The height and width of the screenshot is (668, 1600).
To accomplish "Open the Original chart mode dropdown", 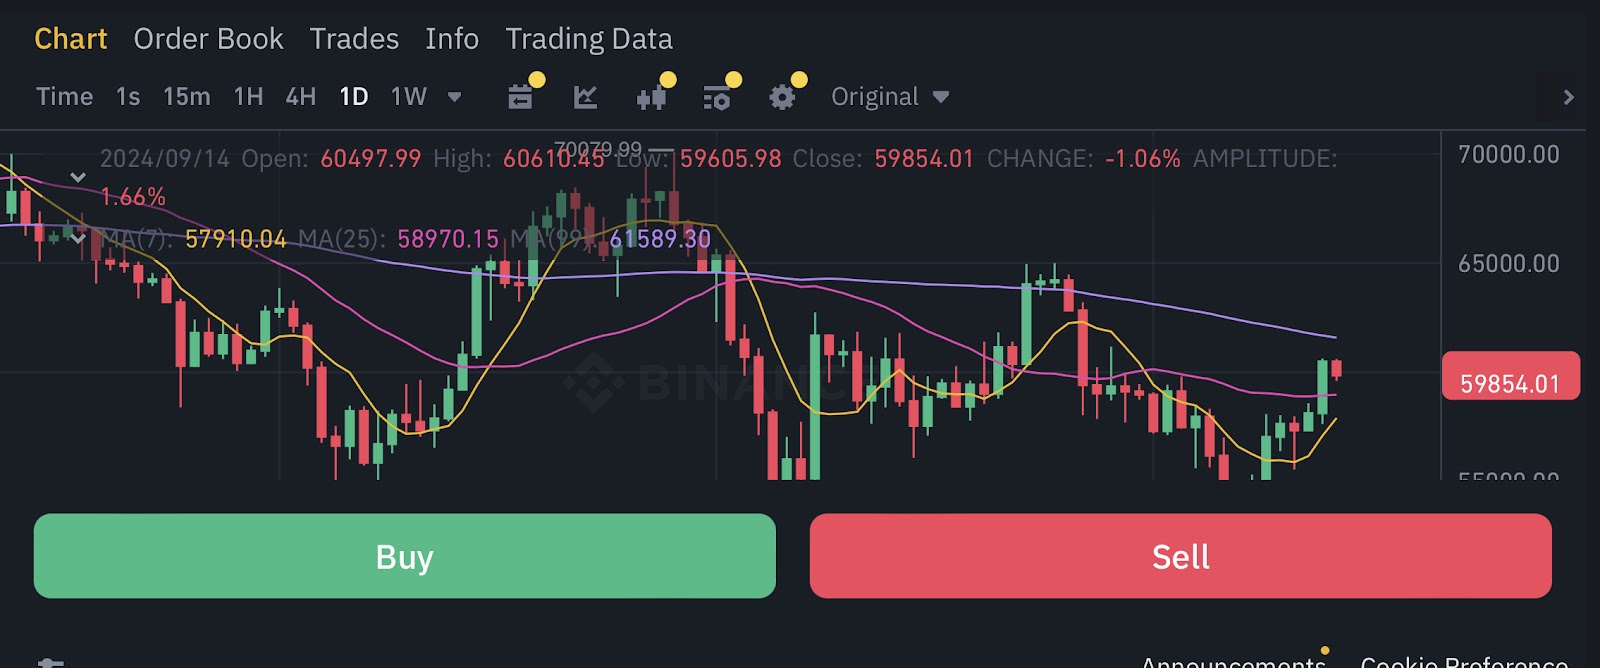I will pos(888,96).
